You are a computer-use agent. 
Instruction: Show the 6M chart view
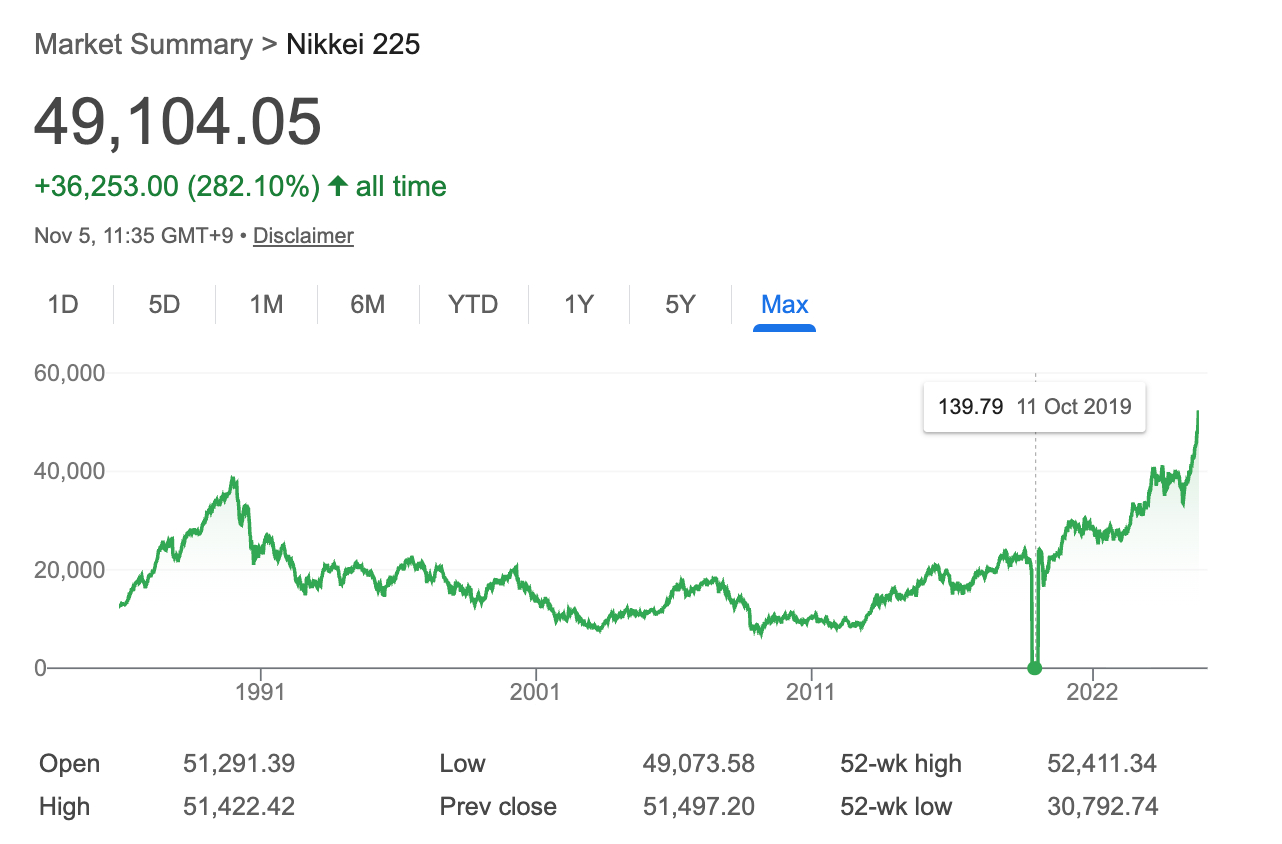[368, 304]
